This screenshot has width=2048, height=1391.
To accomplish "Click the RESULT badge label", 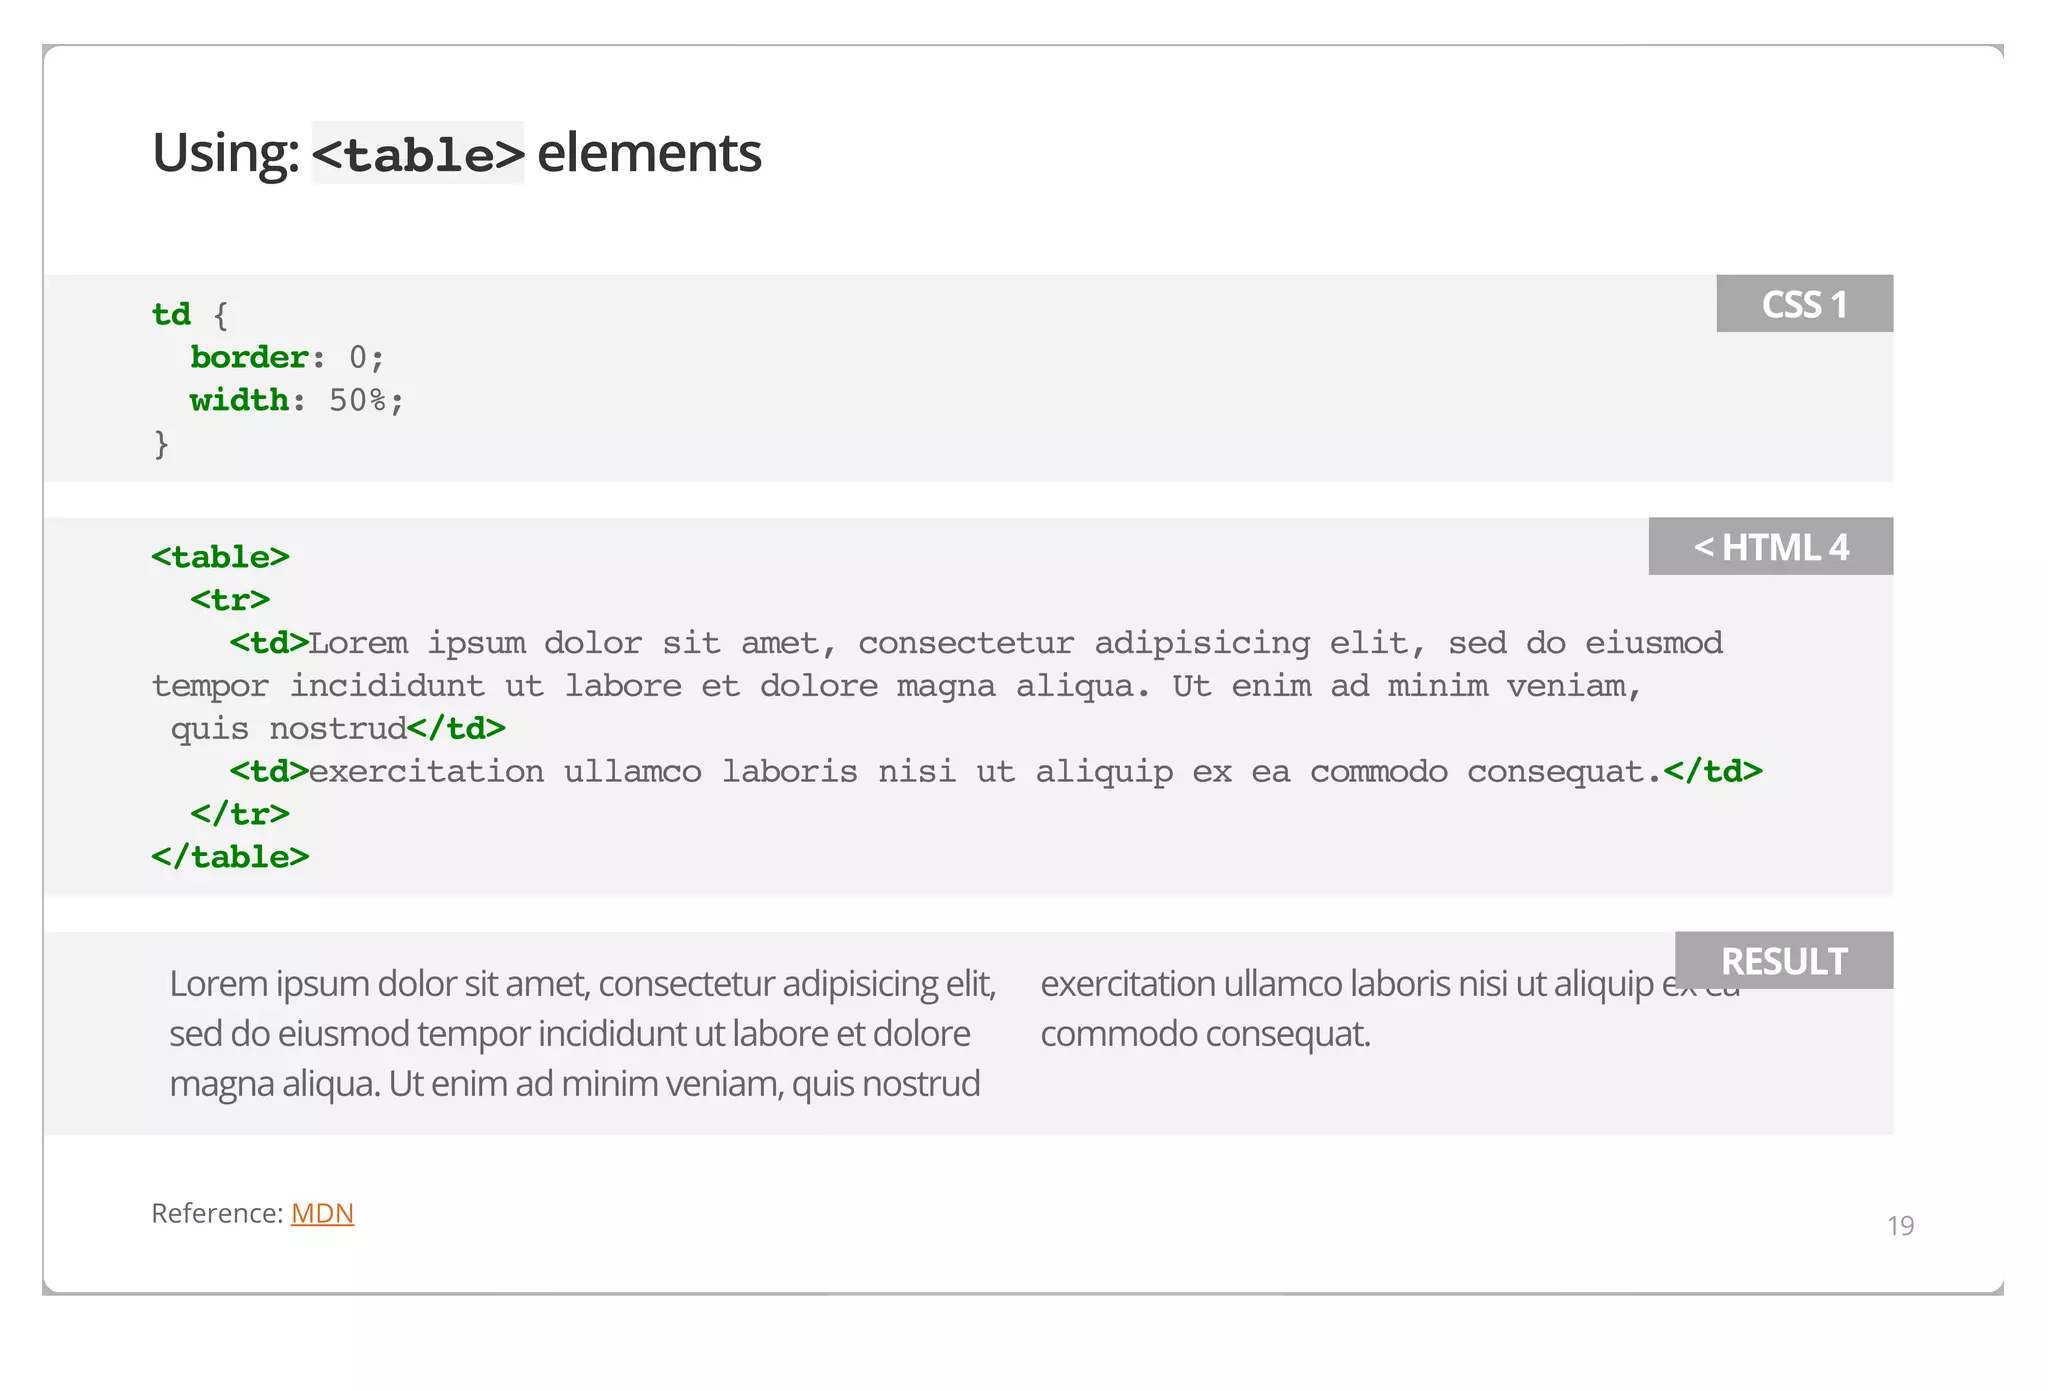I will [x=1783, y=961].
